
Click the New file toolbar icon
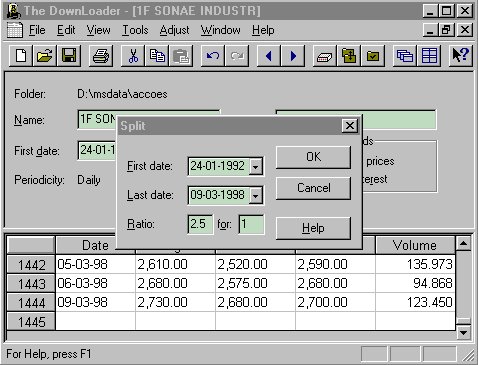(x=21, y=56)
